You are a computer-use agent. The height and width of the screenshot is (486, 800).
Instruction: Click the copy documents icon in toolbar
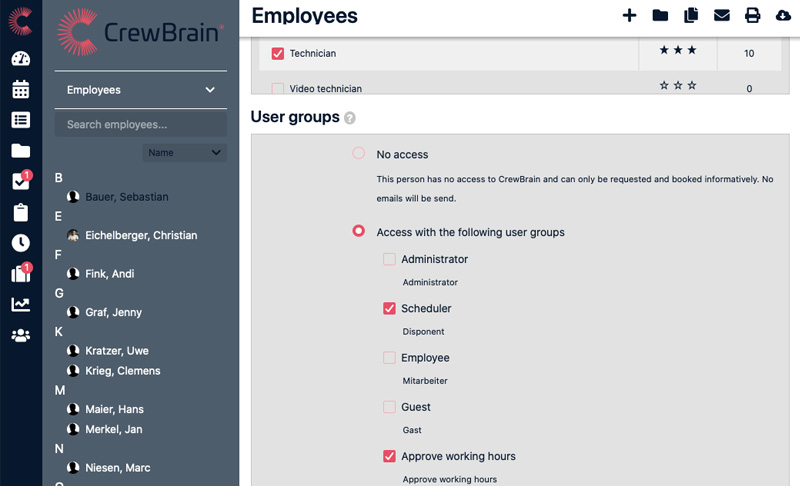690,15
